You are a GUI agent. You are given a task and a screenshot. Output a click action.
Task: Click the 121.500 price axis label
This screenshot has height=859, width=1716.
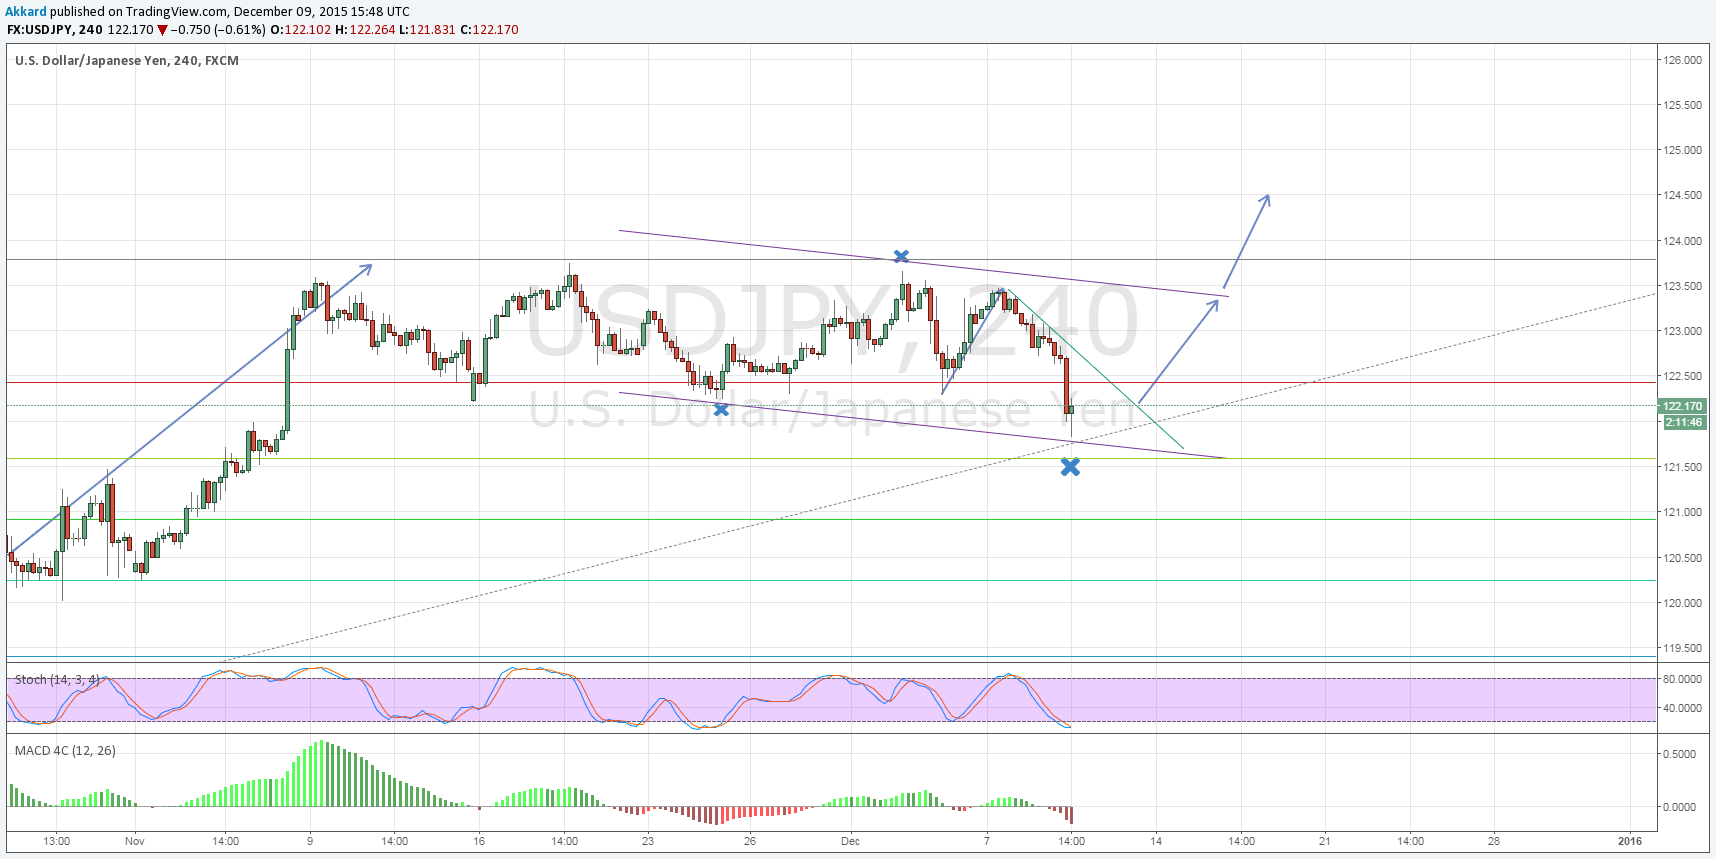(x=1682, y=467)
